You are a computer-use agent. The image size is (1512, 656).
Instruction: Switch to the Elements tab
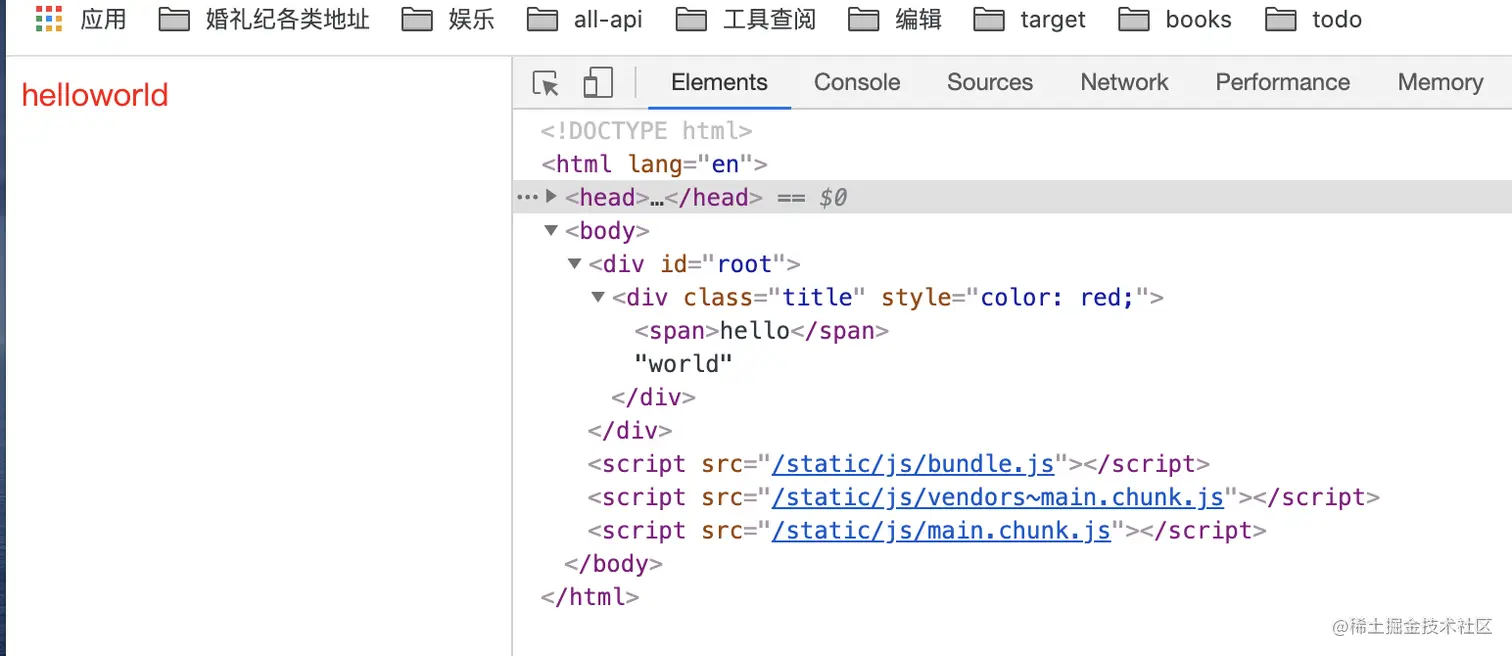tap(719, 83)
